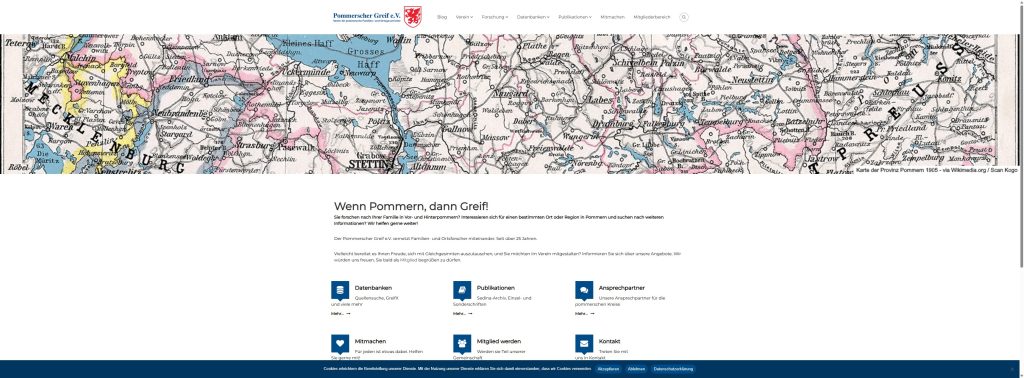Click the Pommerscher Greif logo
The height and width of the screenshot is (378, 1024).
[x=377, y=17]
